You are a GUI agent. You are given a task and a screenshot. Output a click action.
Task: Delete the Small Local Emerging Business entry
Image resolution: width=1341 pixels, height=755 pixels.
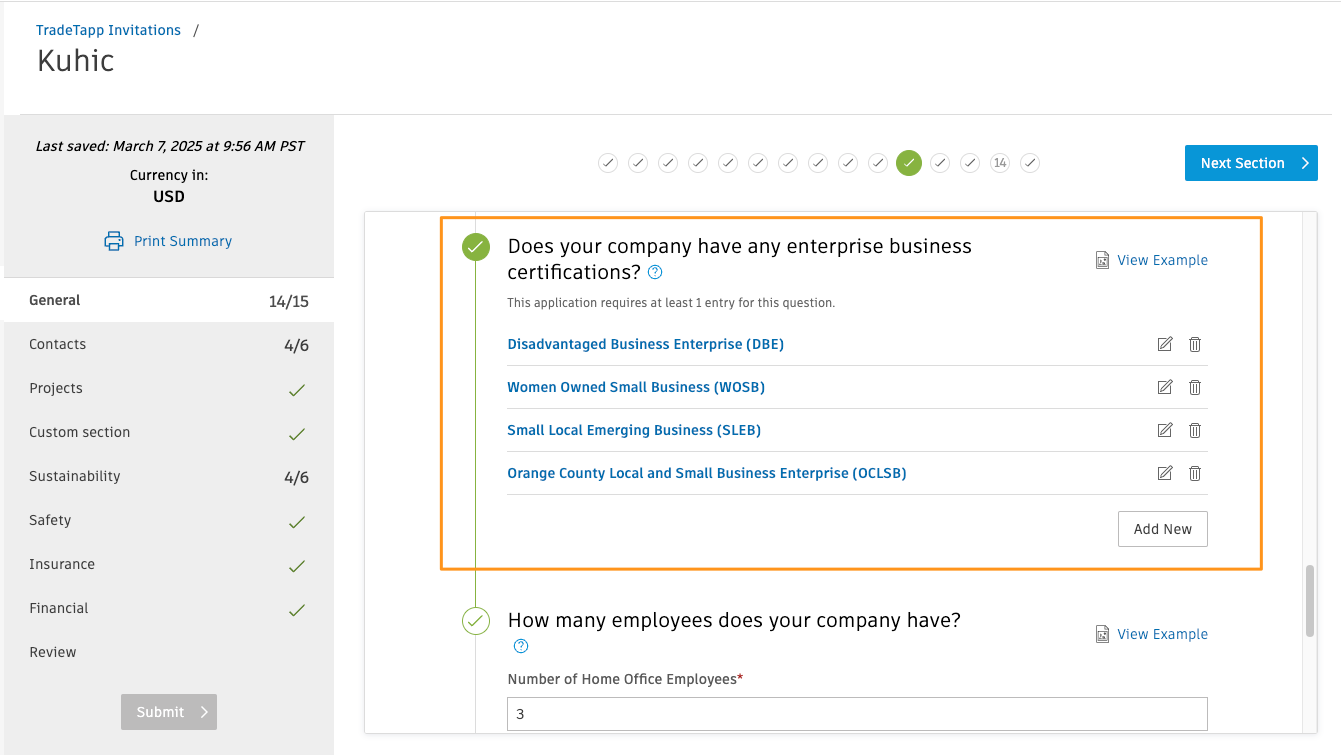1194,430
